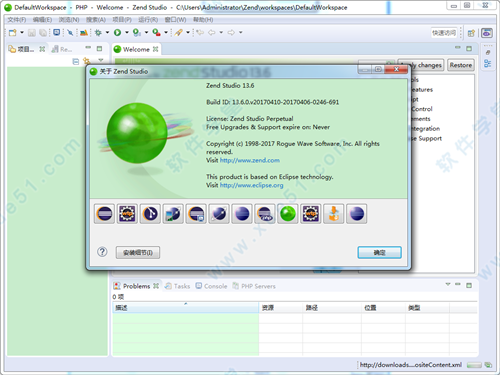Click the Git plugin icon in About dialog
Viewport: 500px width, 375px height.
[150, 214]
